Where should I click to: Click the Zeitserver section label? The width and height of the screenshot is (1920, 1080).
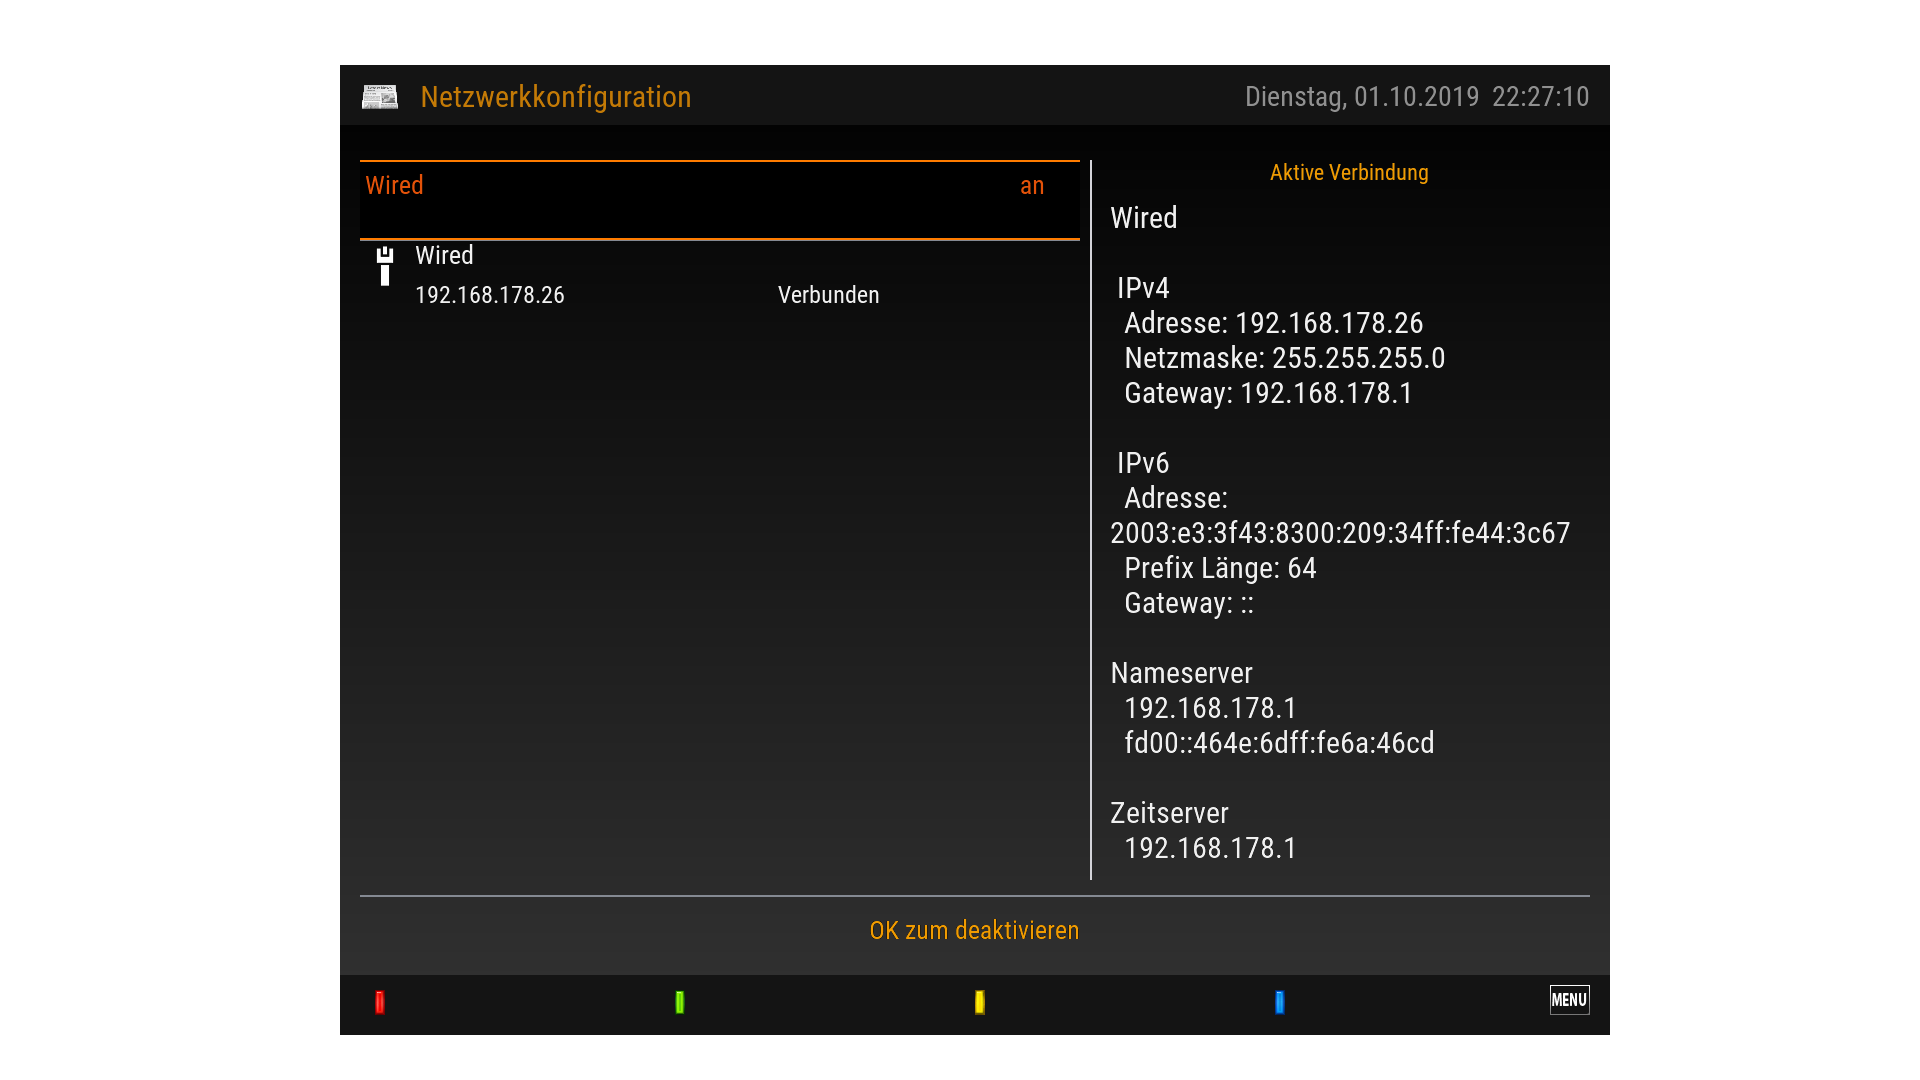pyautogui.click(x=1169, y=814)
